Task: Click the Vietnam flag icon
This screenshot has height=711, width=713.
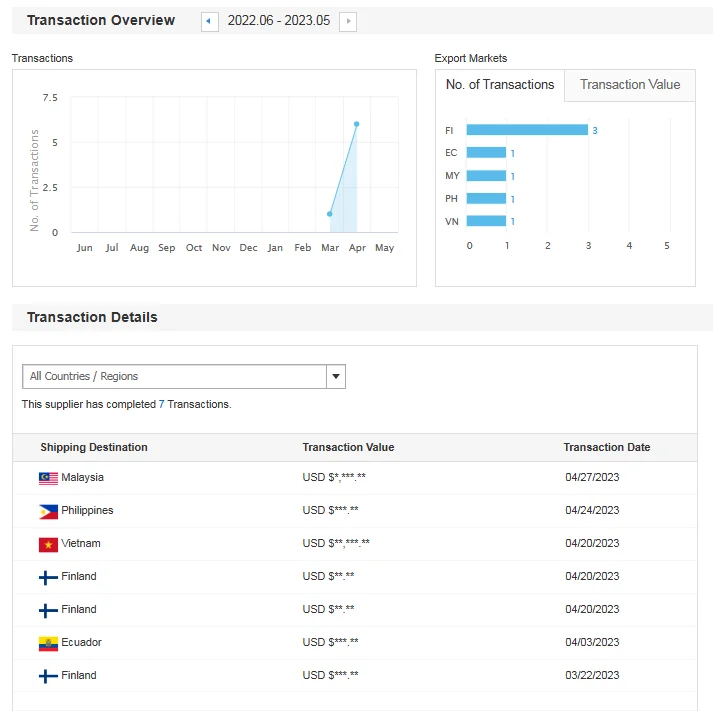Action: click(x=48, y=544)
